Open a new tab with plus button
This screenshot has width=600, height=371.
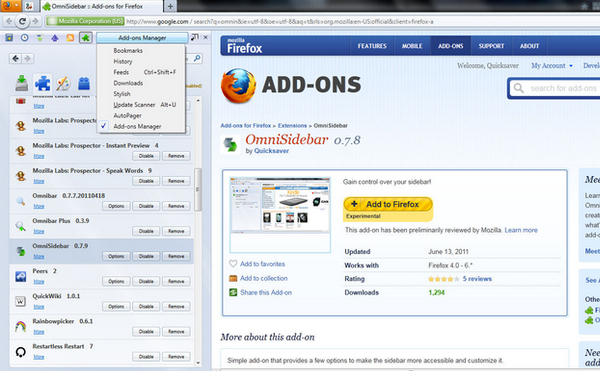(x=170, y=6)
